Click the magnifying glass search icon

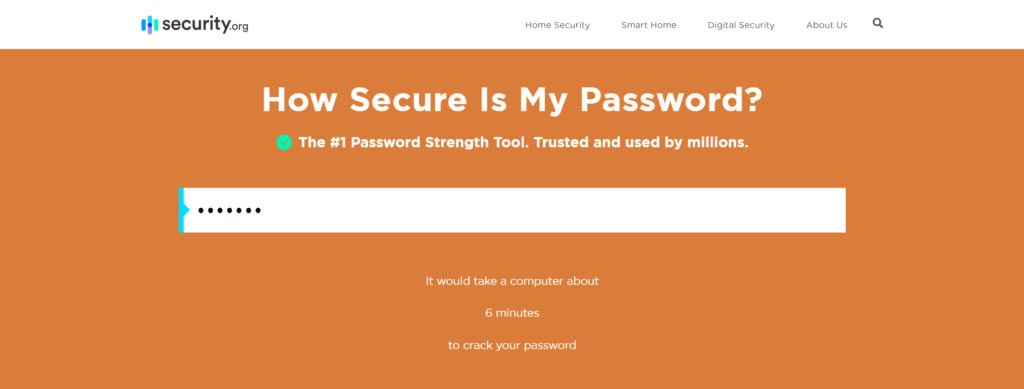(x=878, y=23)
